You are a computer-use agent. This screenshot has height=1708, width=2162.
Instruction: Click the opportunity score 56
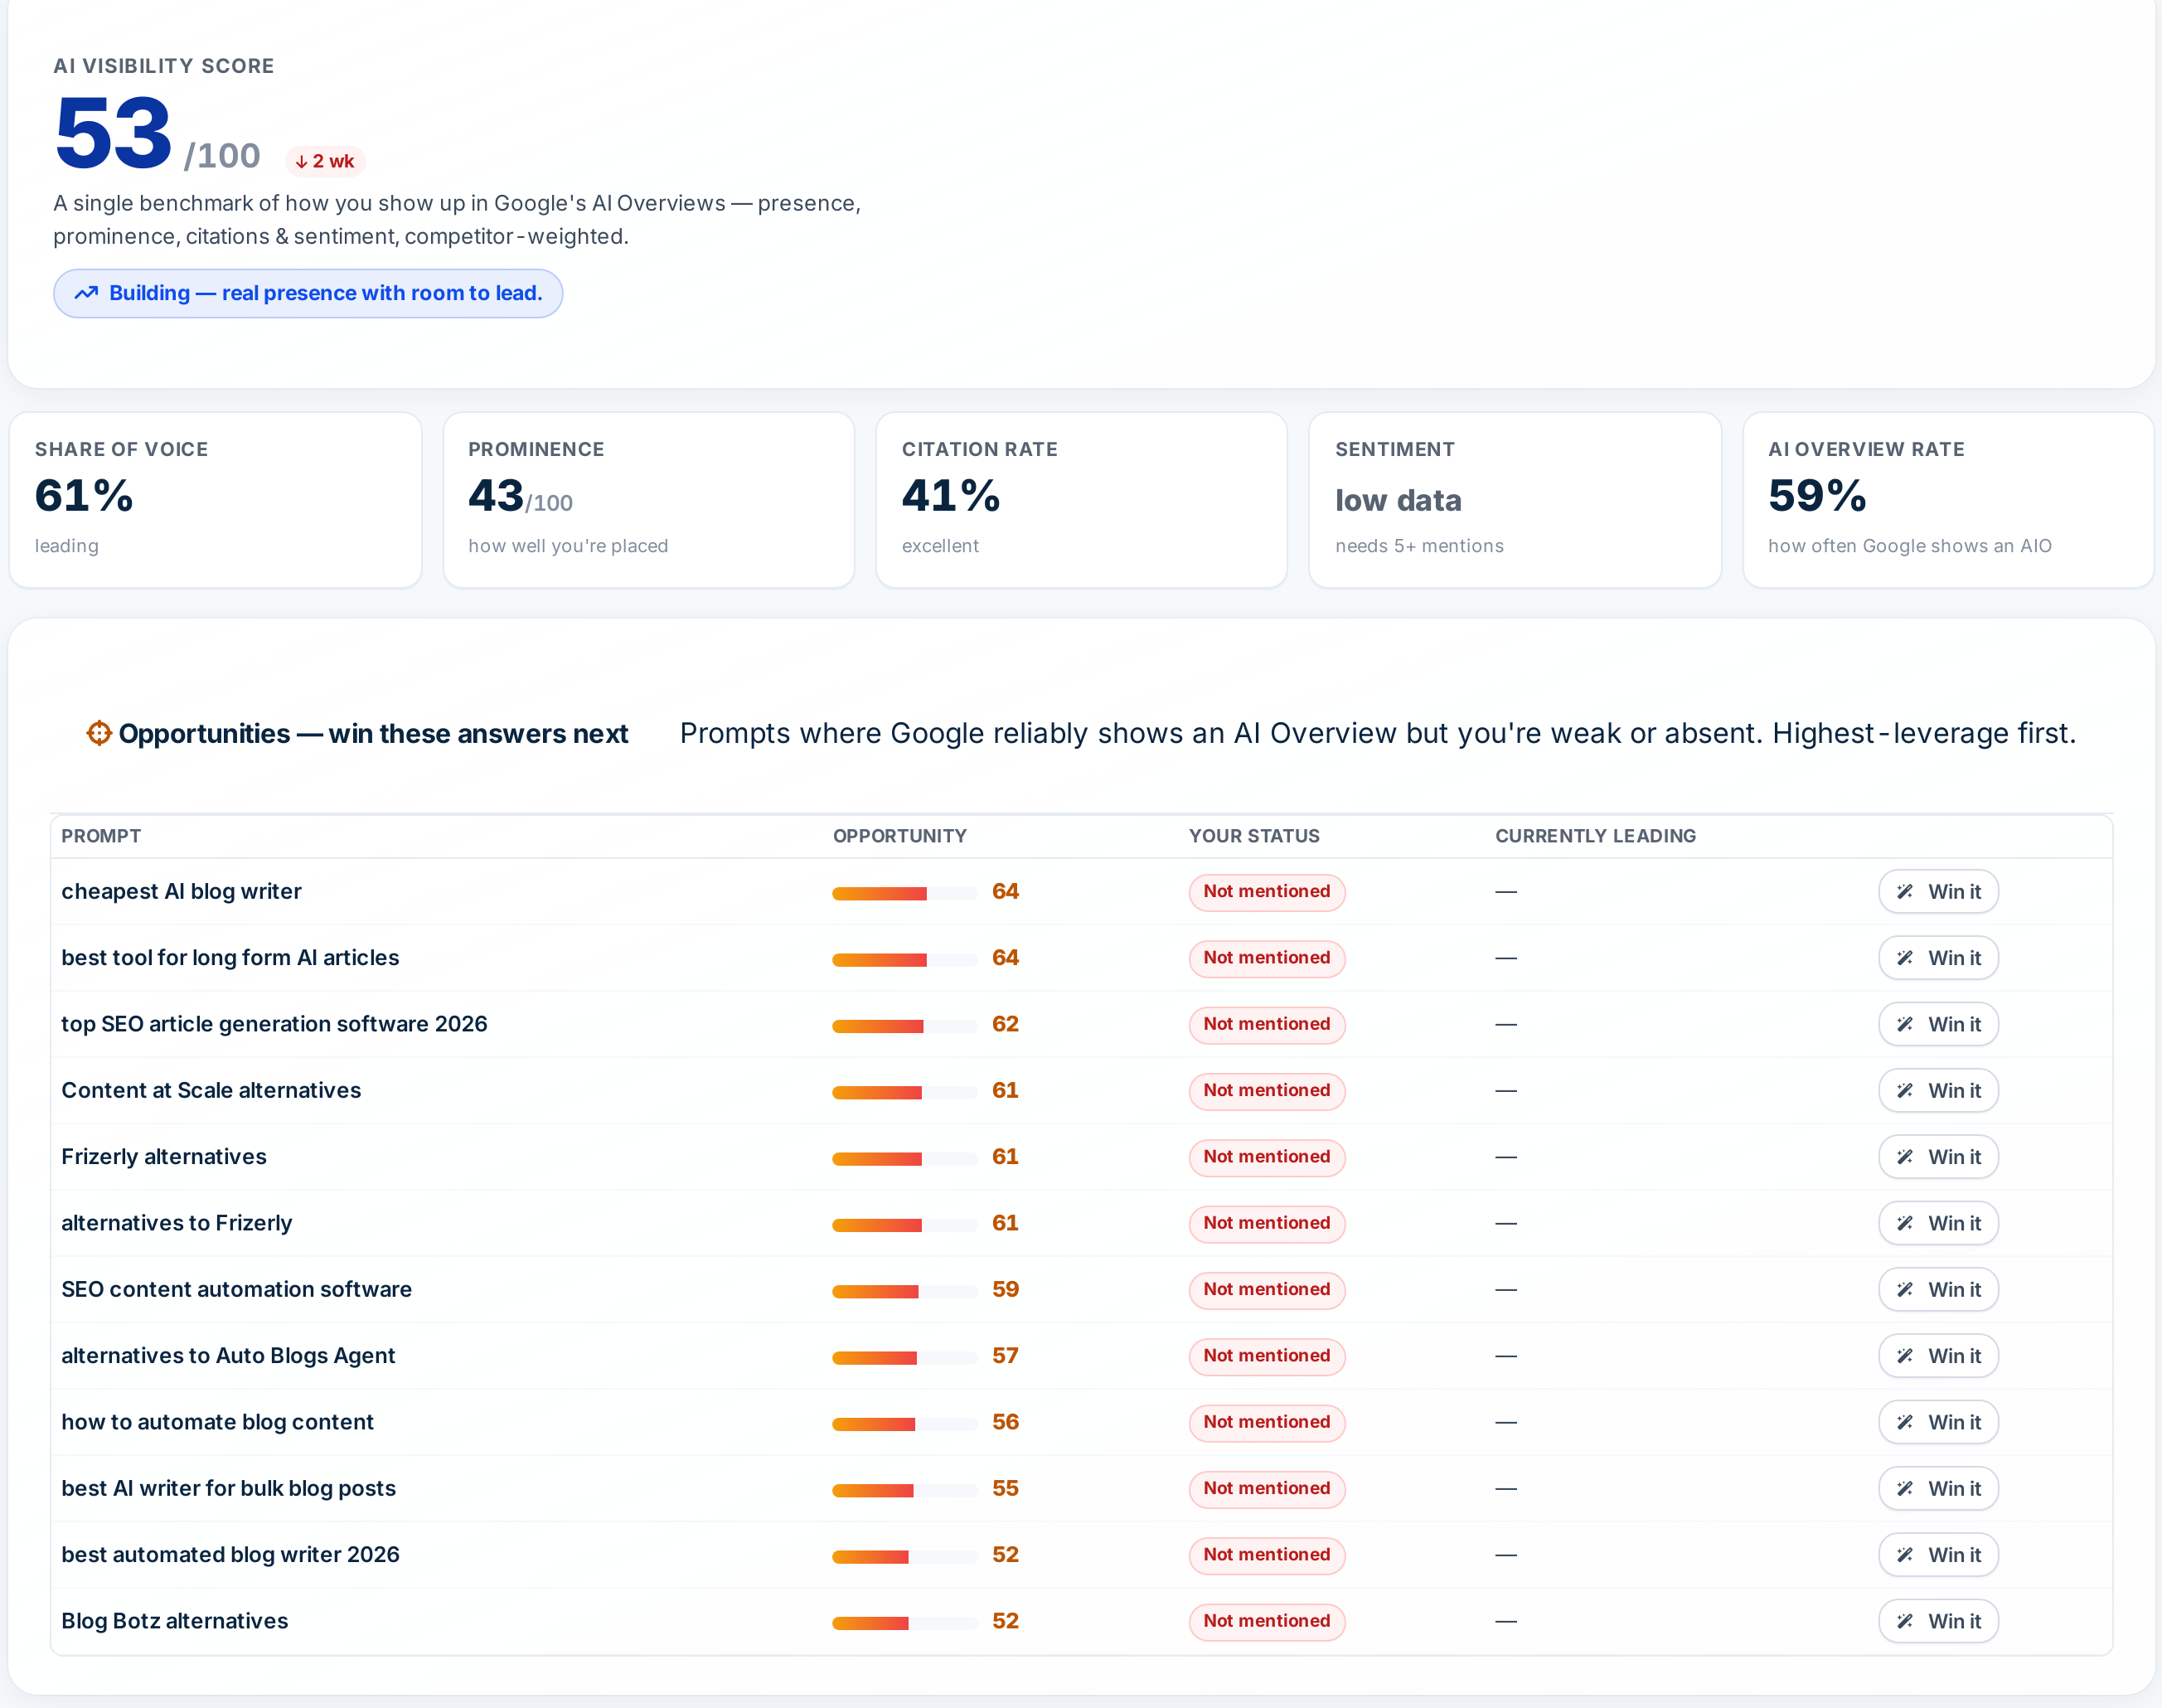[1005, 1422]
